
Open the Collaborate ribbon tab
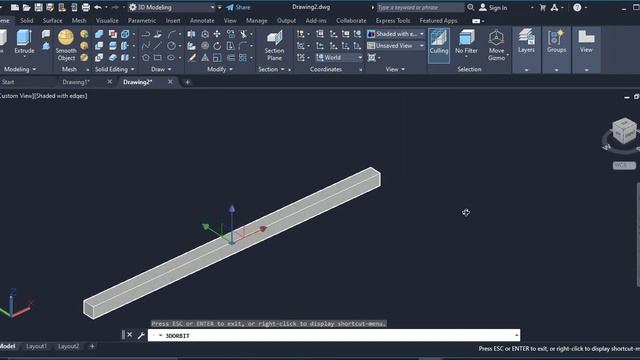click(x=351, y=20)
